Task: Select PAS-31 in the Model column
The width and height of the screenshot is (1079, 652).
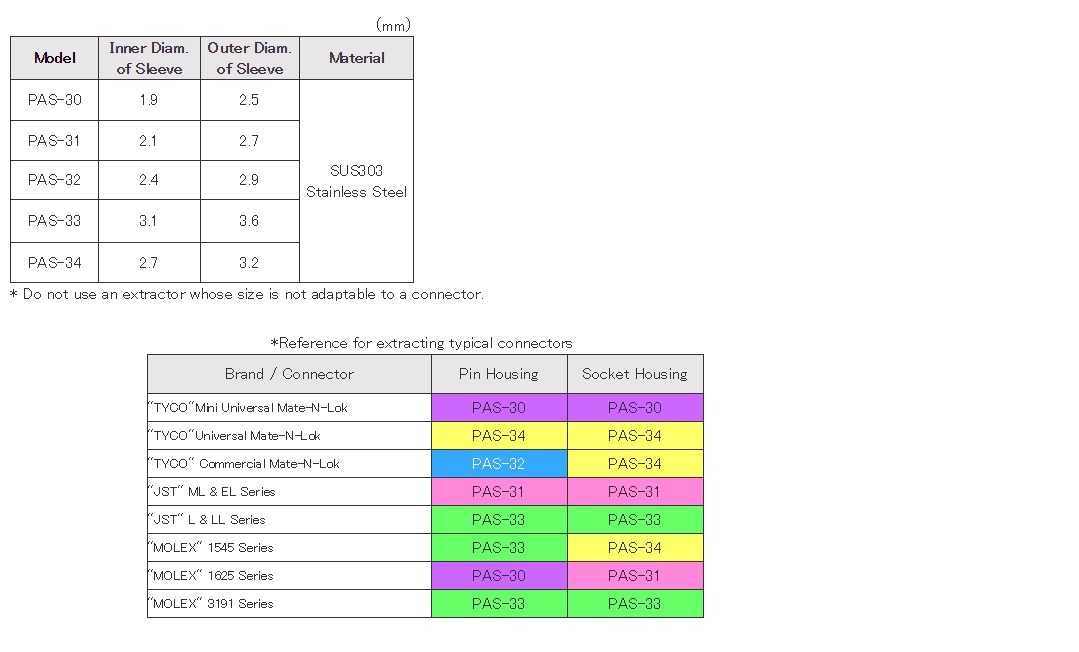Action: (54, 141)
